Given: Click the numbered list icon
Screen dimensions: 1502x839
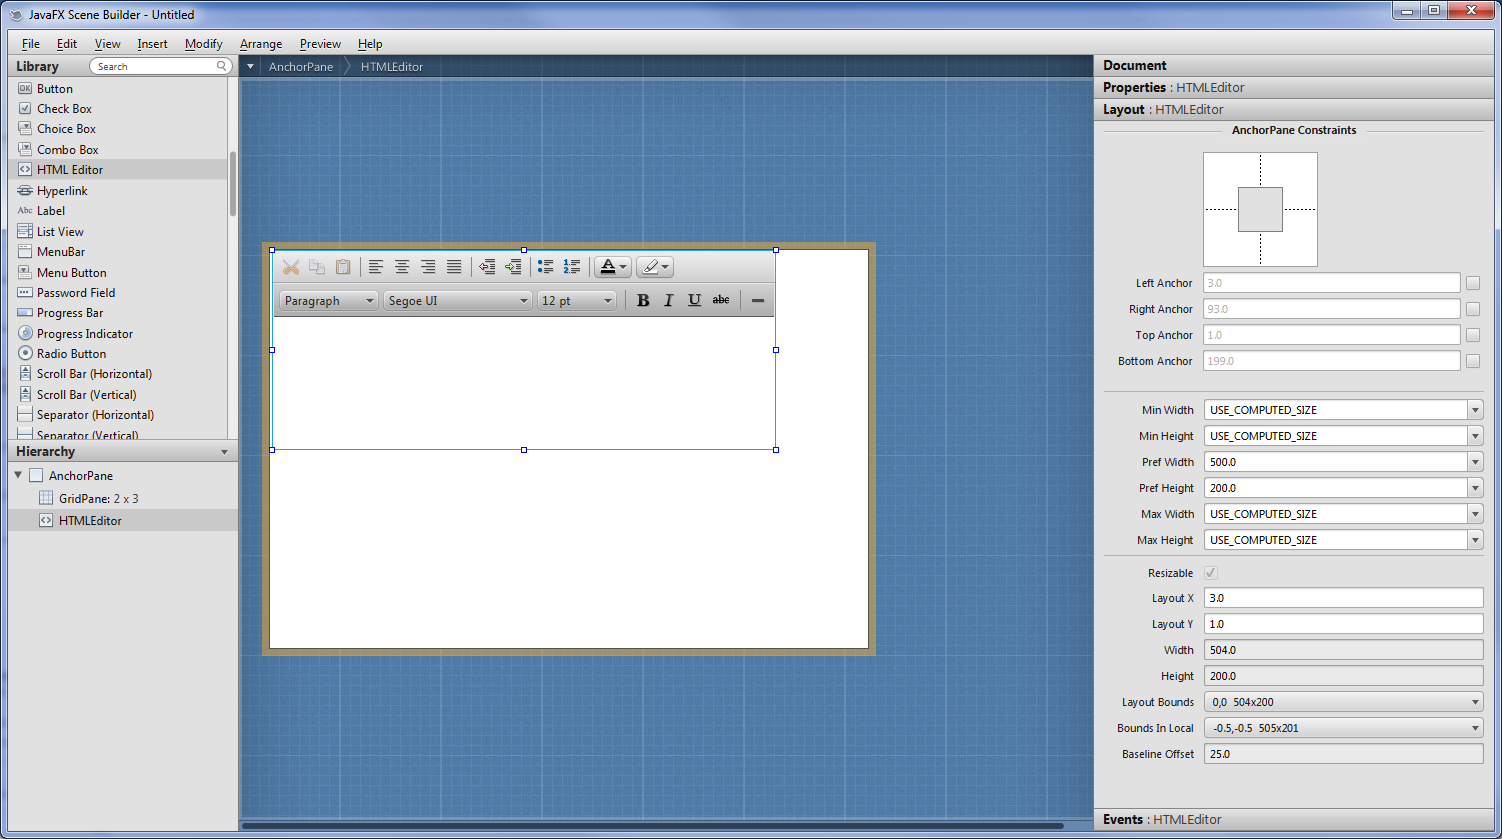Looking at the screenshot, I should (x=571, y=267).
